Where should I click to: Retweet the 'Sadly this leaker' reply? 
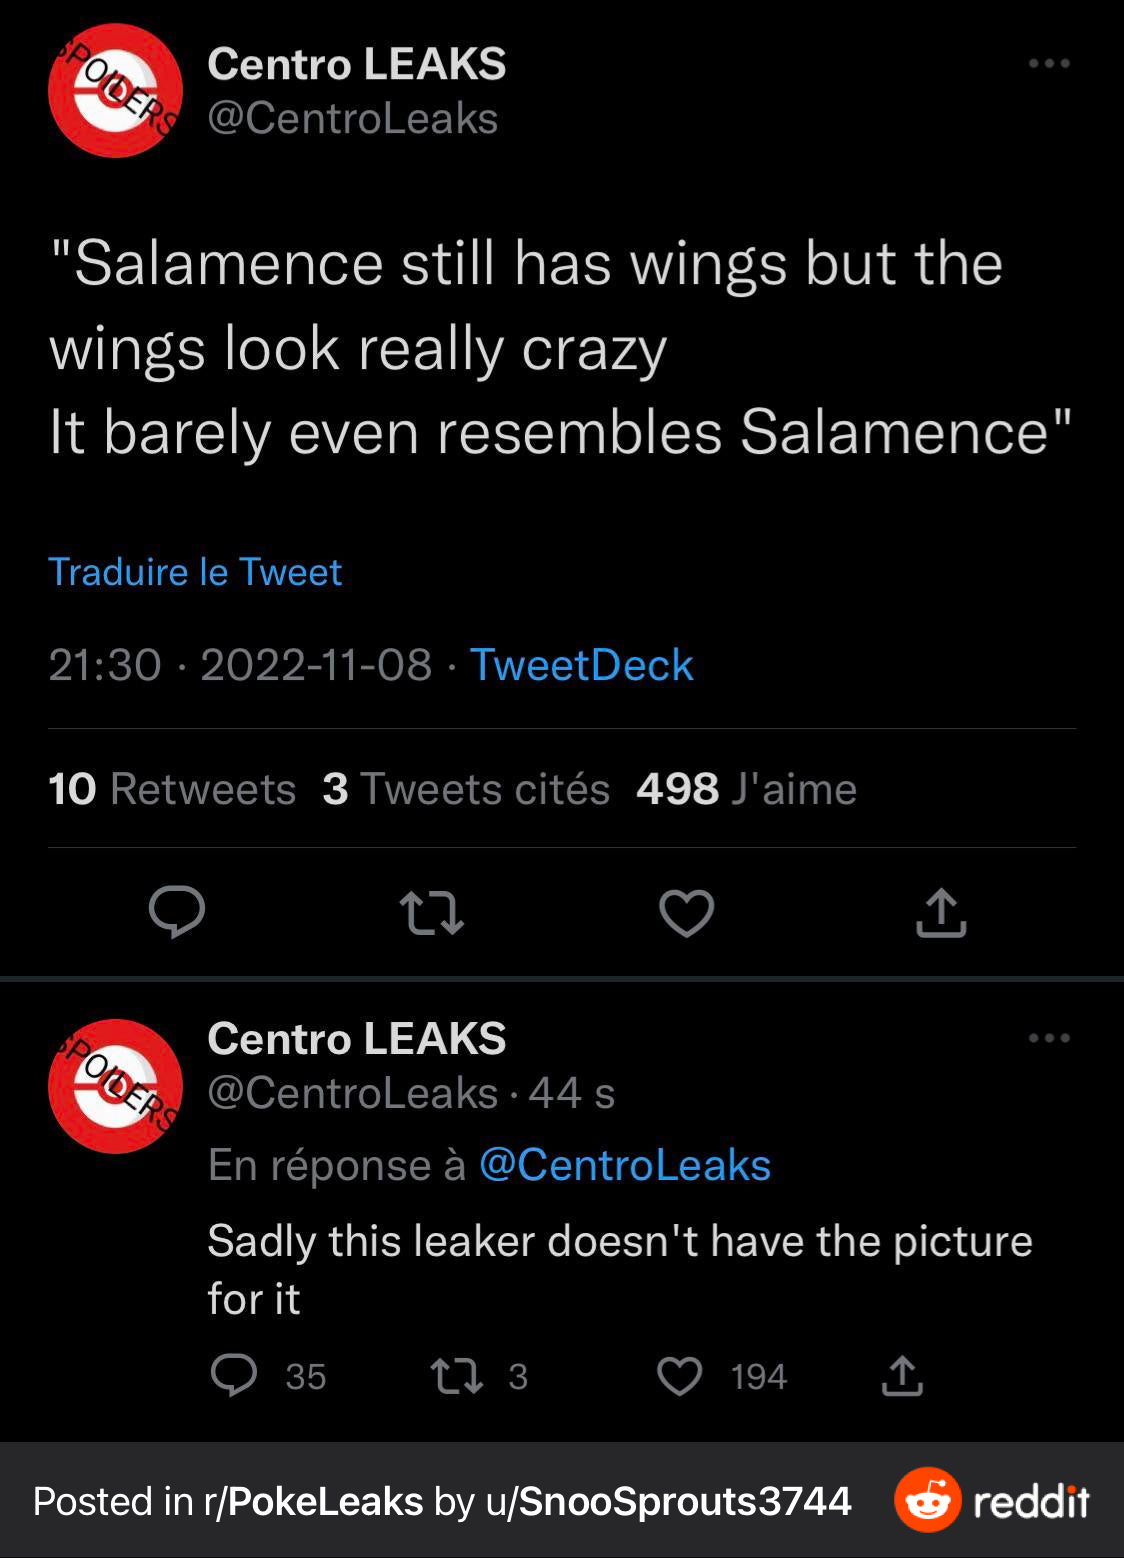point(457,1375)
